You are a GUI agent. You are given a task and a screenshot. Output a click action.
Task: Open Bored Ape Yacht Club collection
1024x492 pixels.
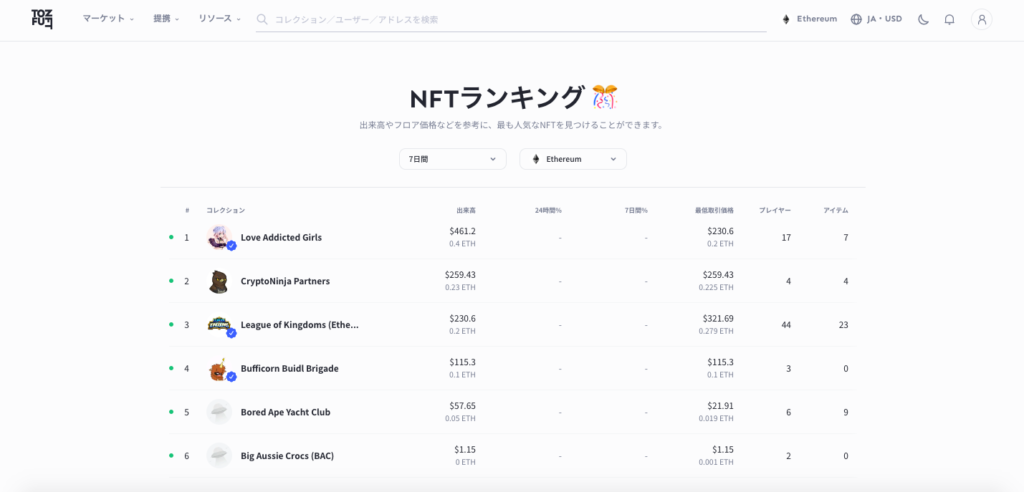click(x=285, y=412)
